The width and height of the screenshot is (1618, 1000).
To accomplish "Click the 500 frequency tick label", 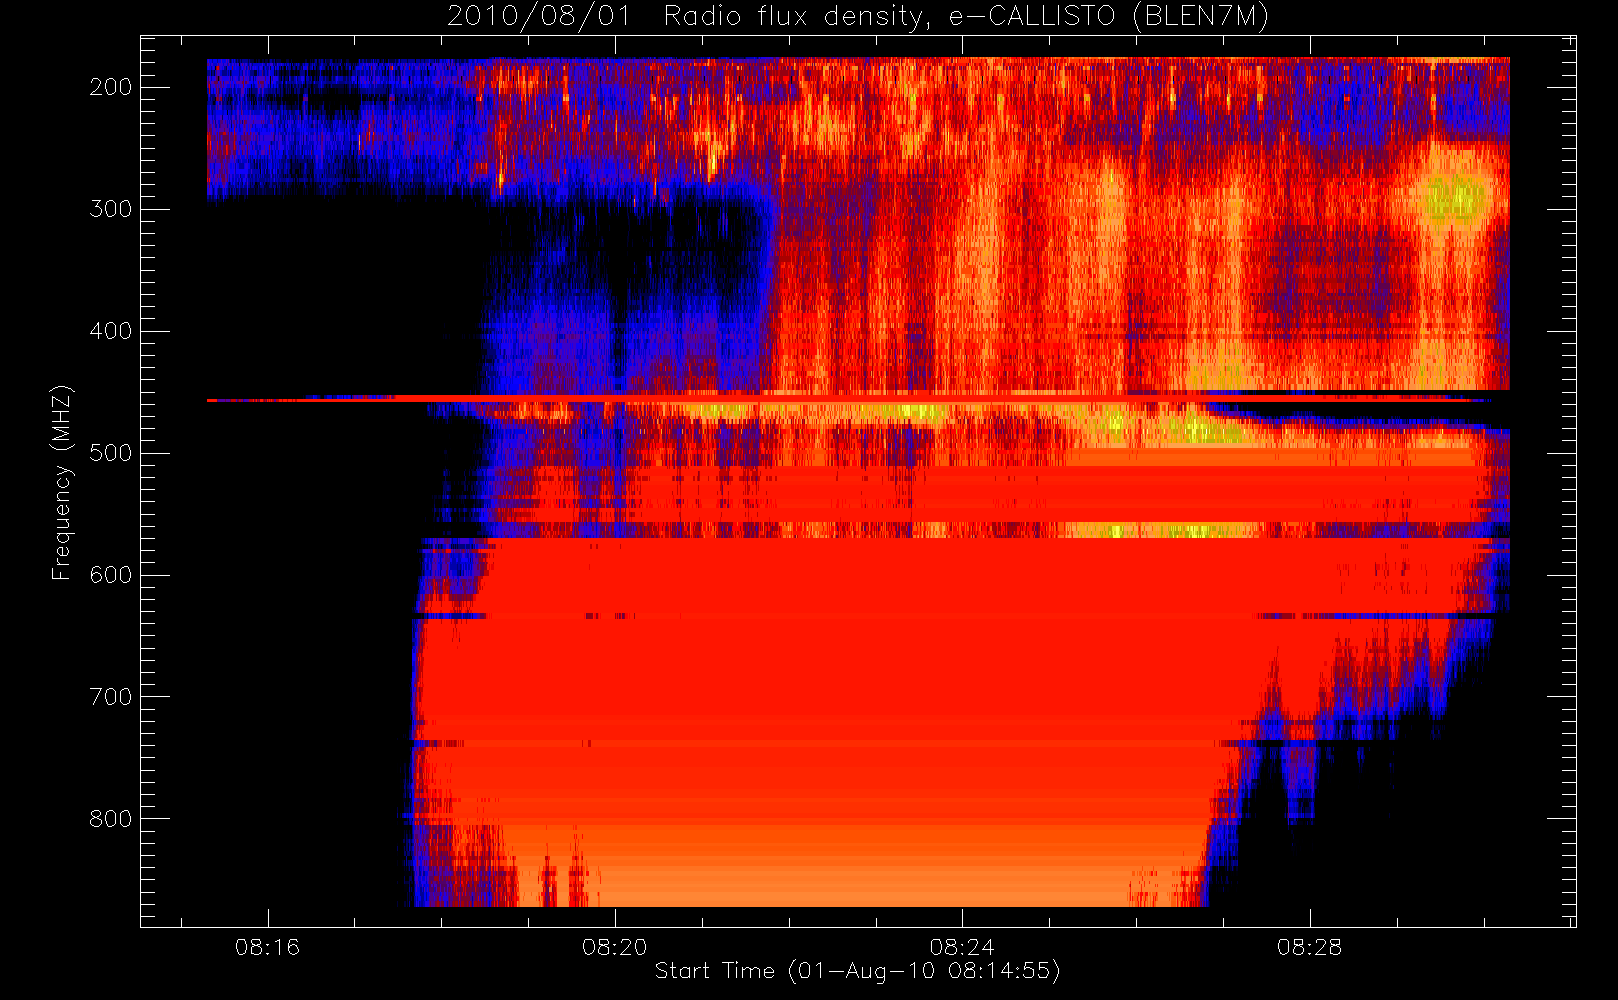I will pyautogui.click(x=111, y=453).
